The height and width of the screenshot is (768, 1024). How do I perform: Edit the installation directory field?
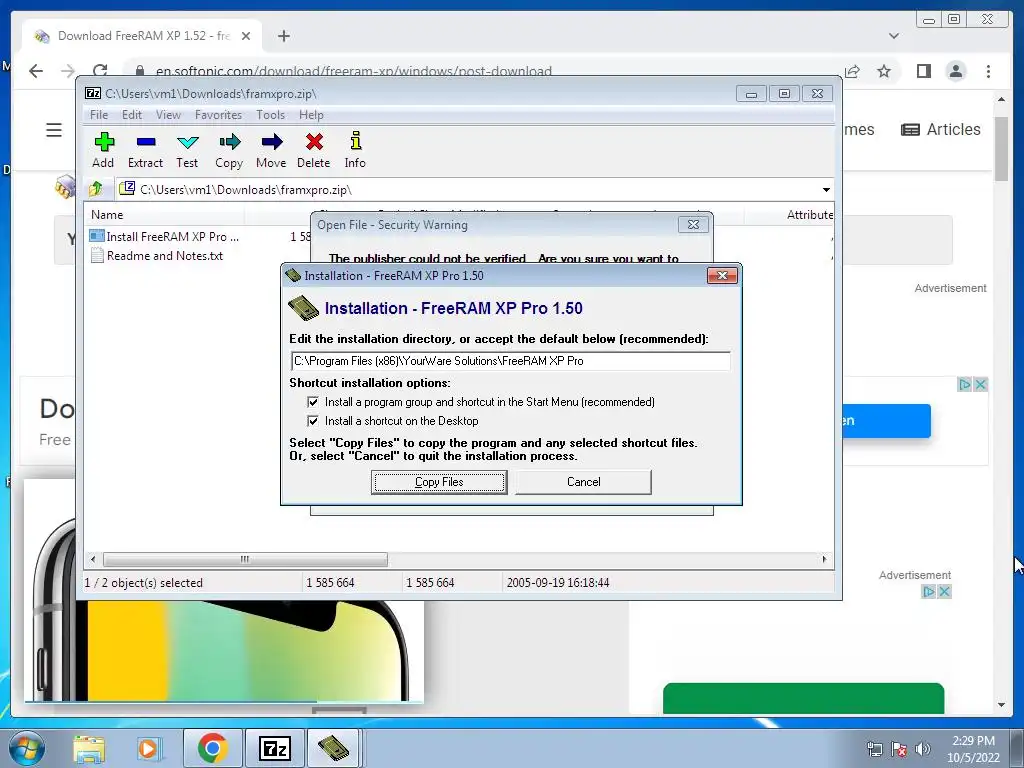511,361
